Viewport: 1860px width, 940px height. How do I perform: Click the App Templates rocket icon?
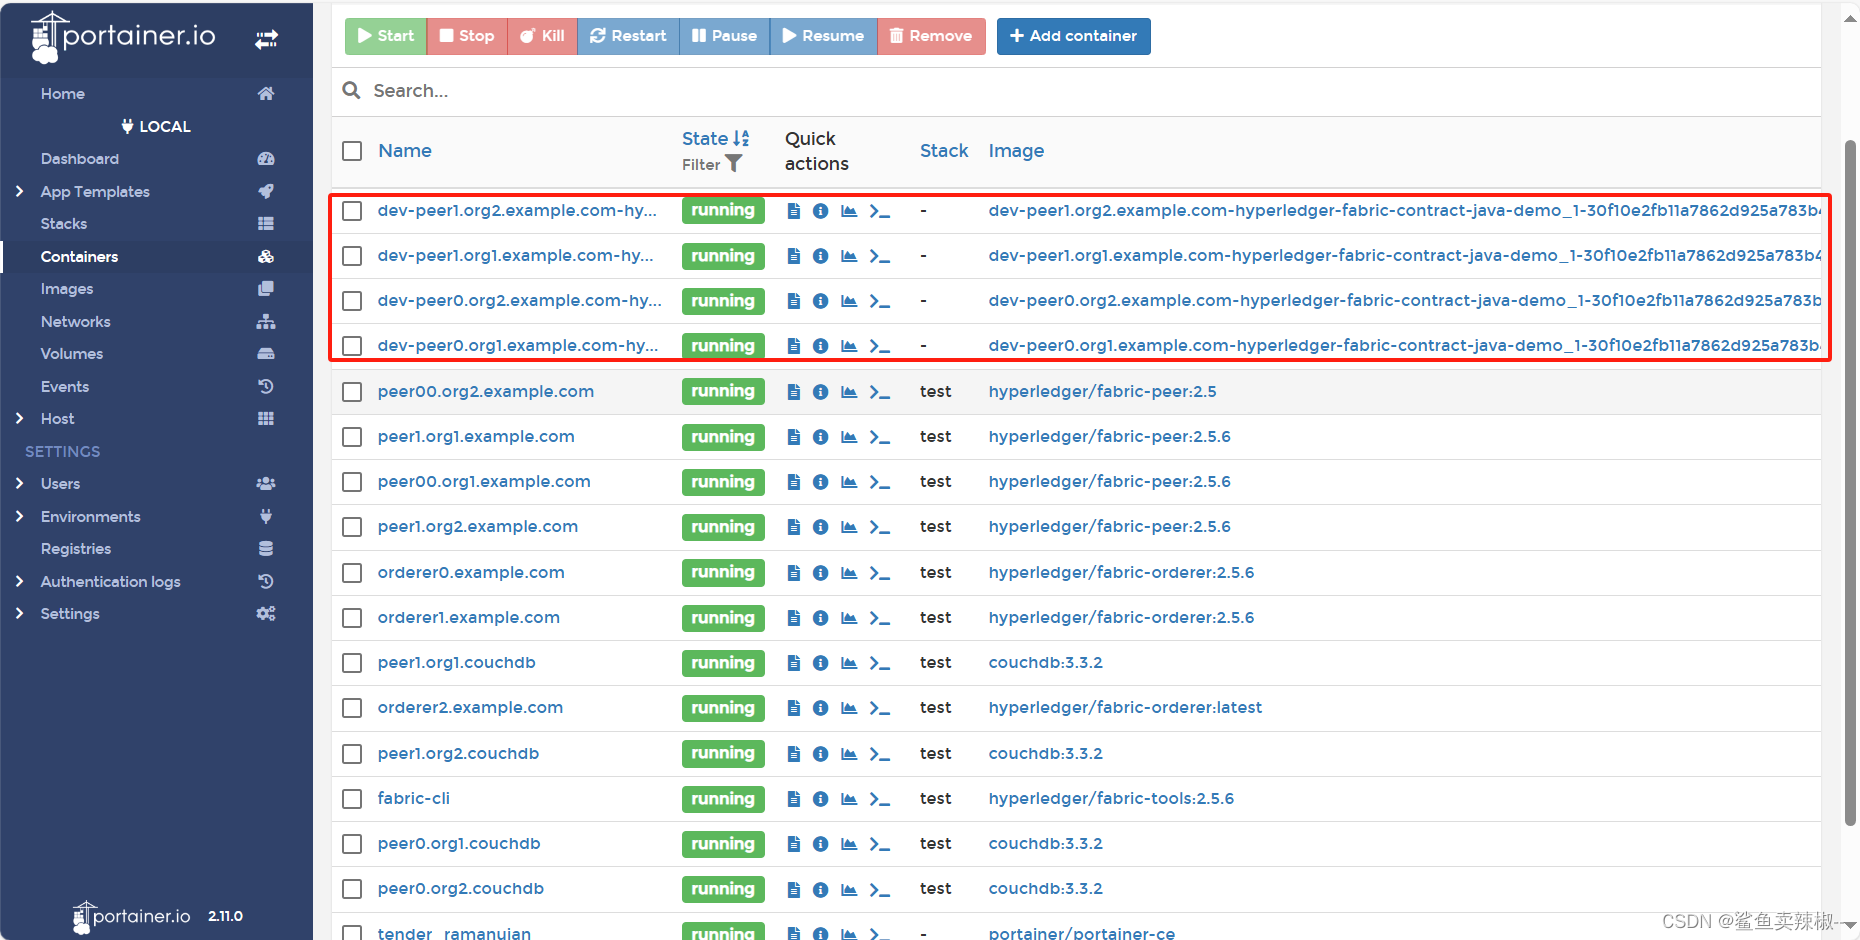point(266,191)
